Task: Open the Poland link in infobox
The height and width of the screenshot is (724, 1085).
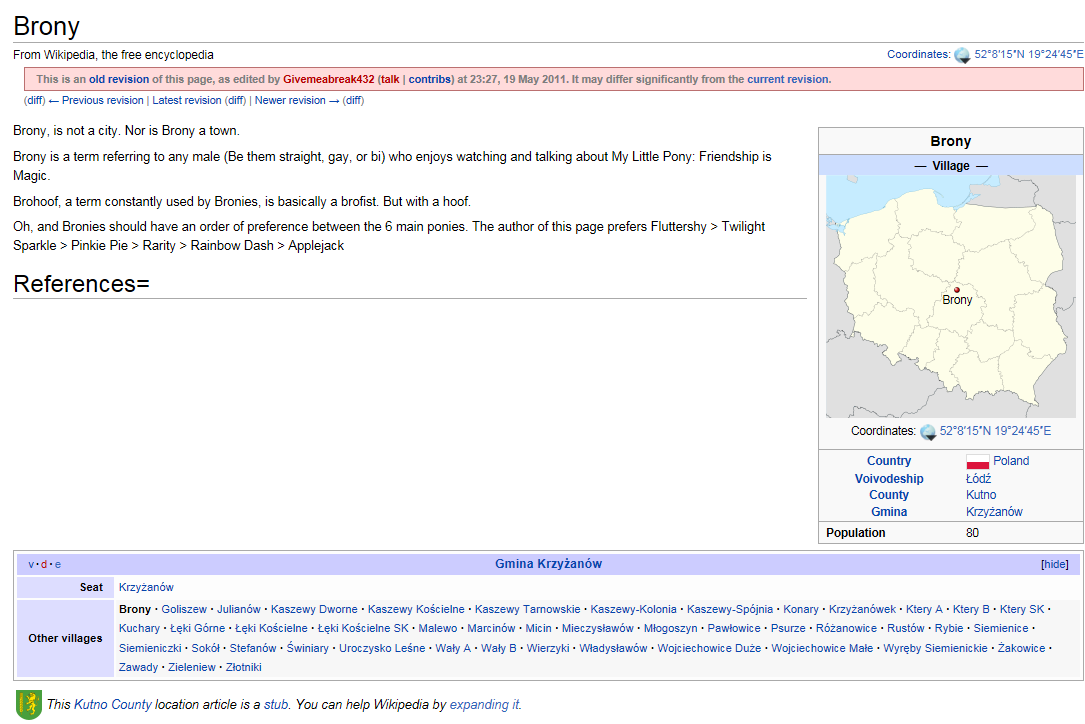Action: pos(1011,461)
